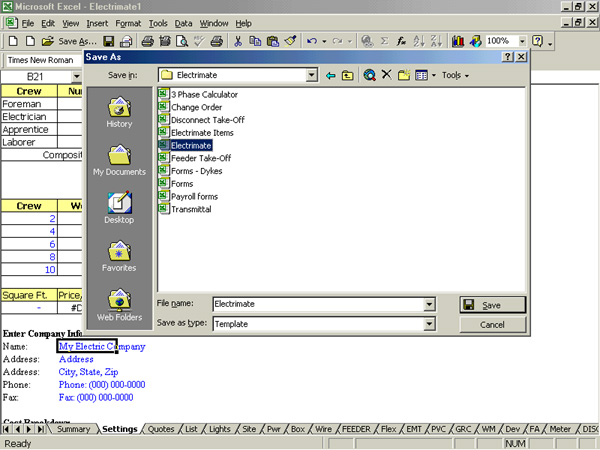Click the Spelling check icon

point(199,41)
